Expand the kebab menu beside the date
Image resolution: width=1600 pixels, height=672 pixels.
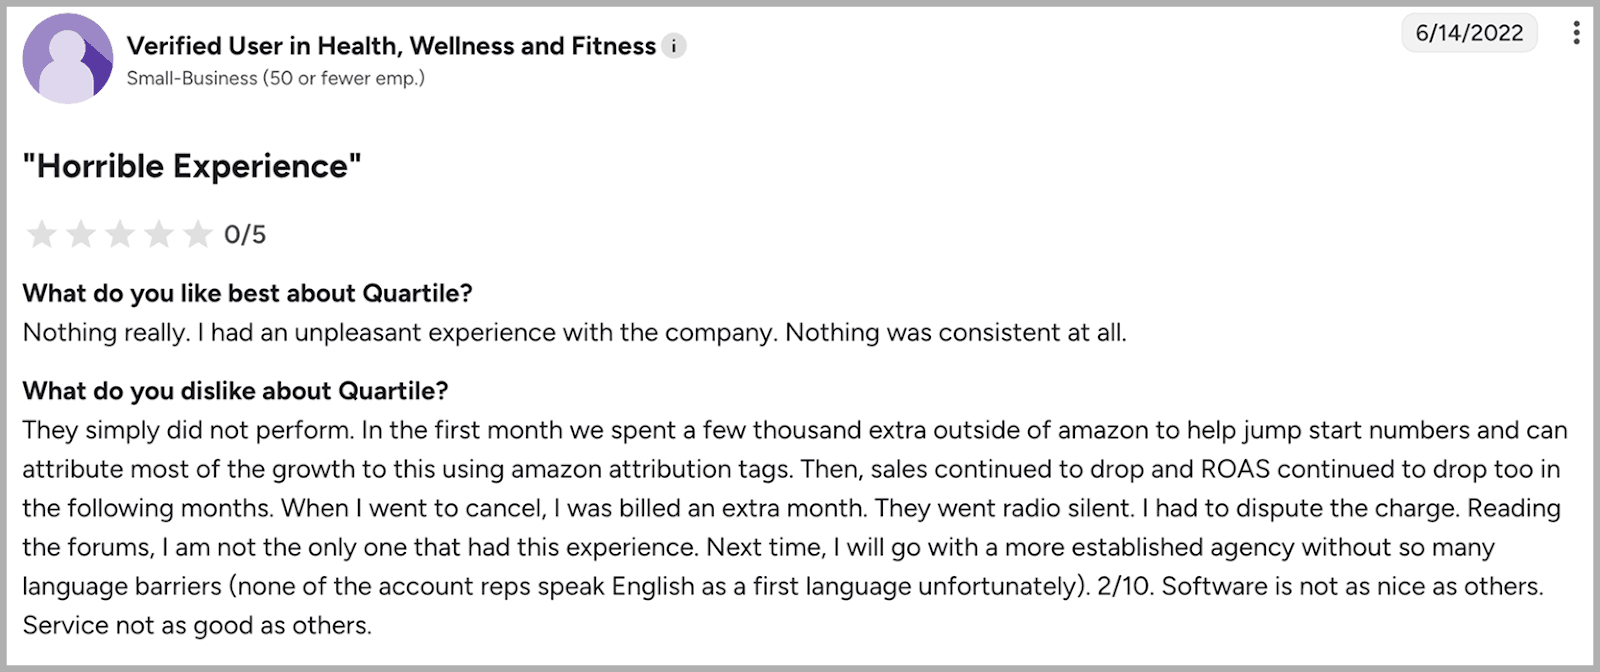pyautogui.click(x=1576, y=32)
